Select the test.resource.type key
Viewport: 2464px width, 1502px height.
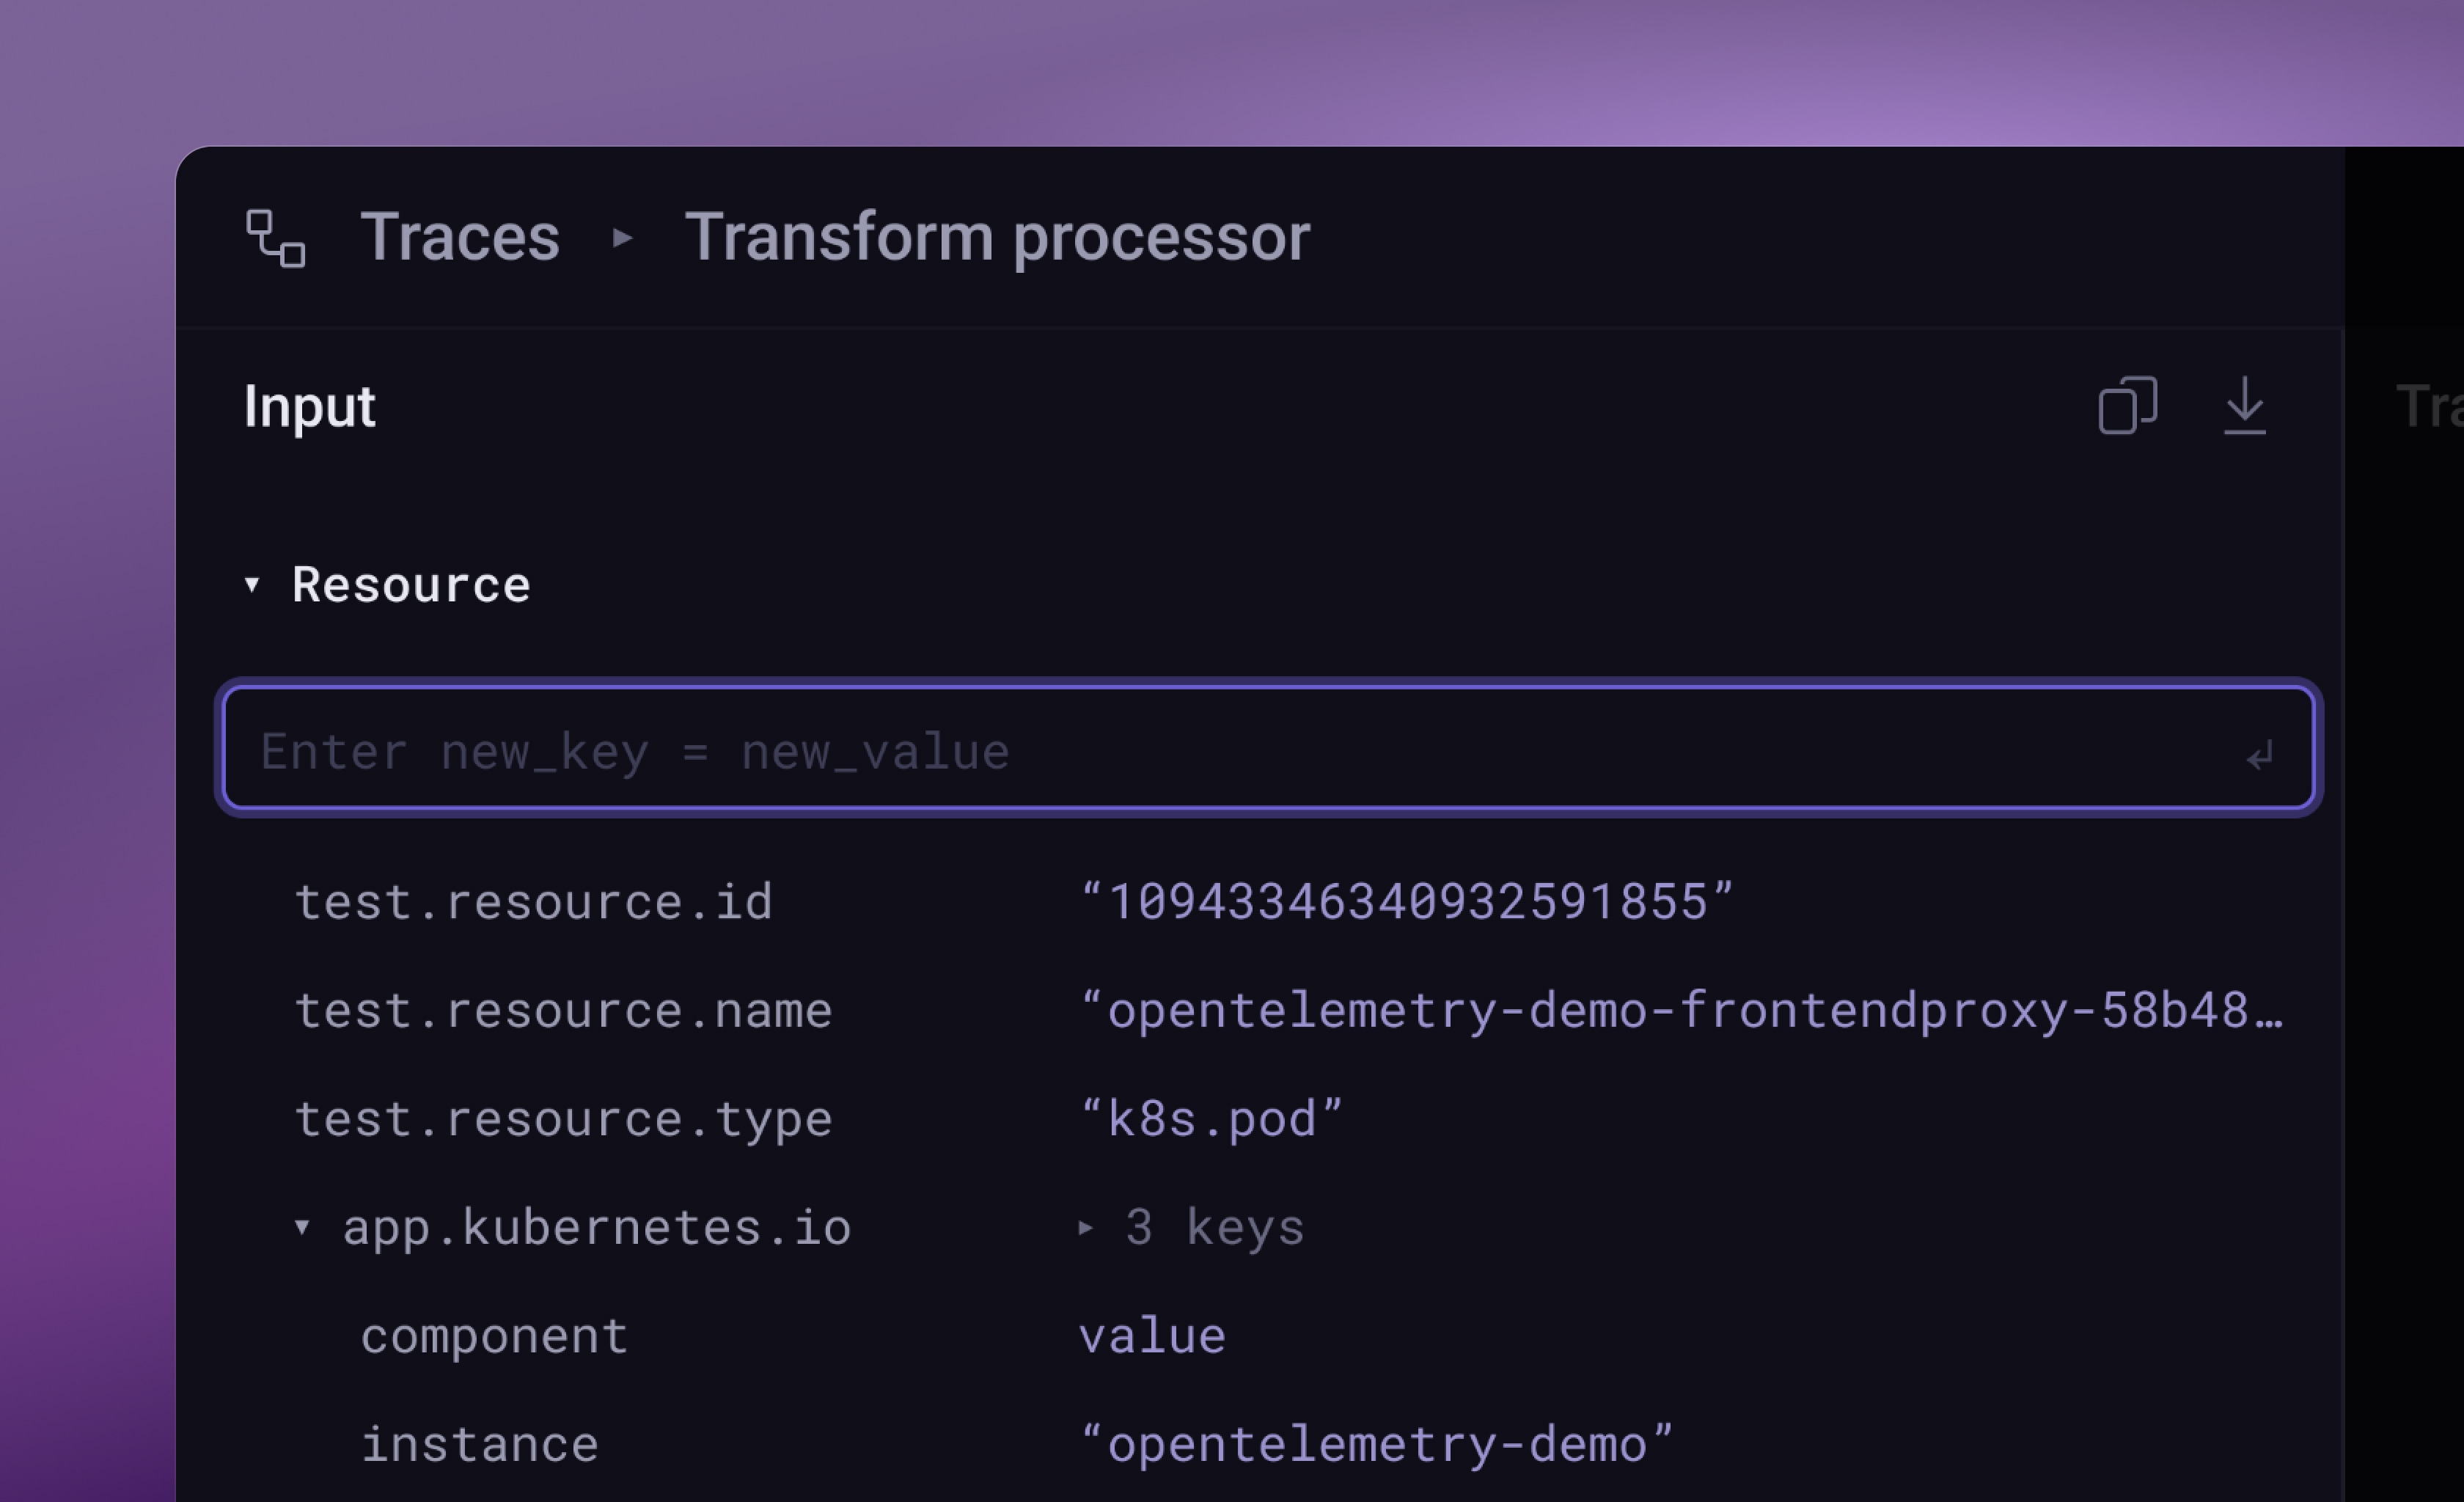563,1119
